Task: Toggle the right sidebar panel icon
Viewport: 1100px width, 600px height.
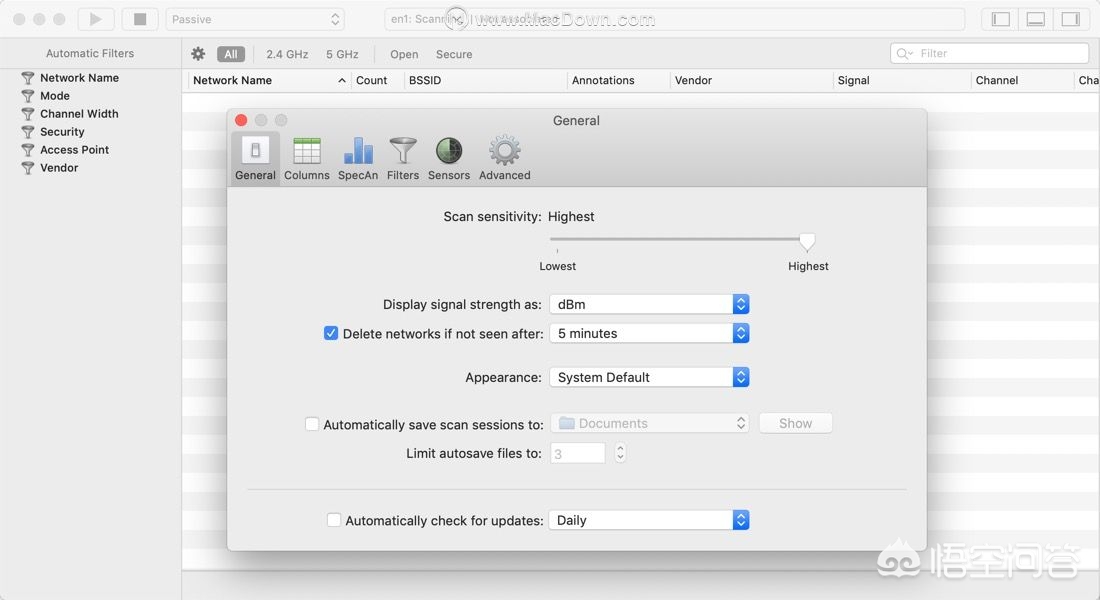Action: [x=1071, y=19]
